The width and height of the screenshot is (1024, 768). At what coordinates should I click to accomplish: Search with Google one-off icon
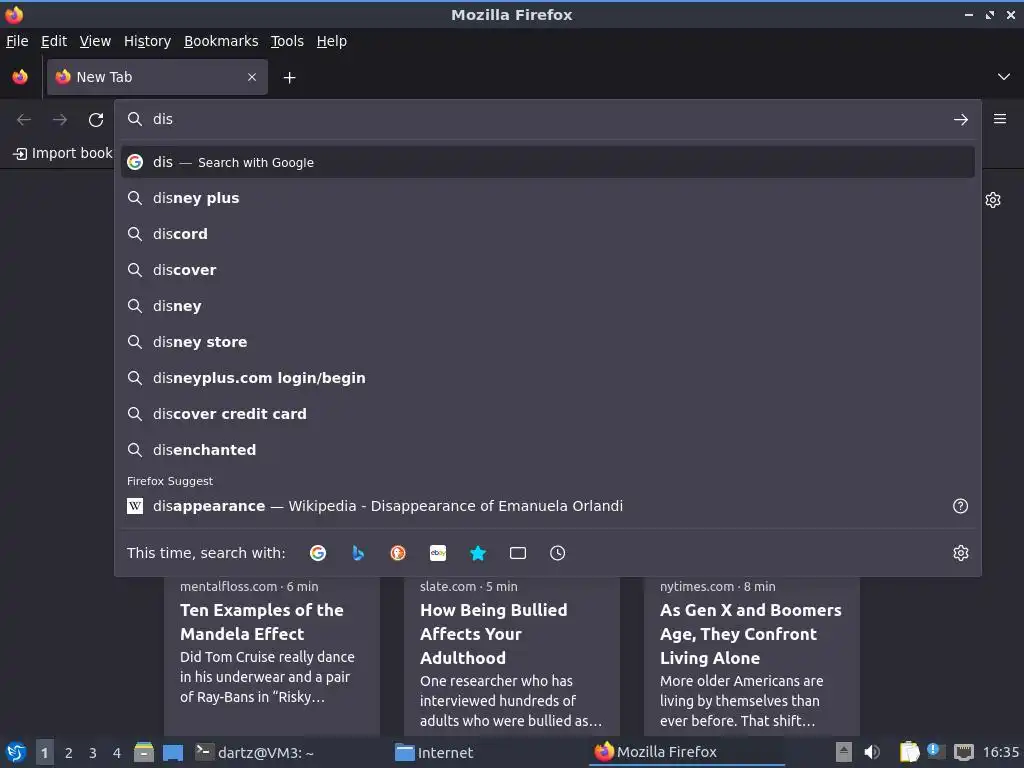pos(318,553)
